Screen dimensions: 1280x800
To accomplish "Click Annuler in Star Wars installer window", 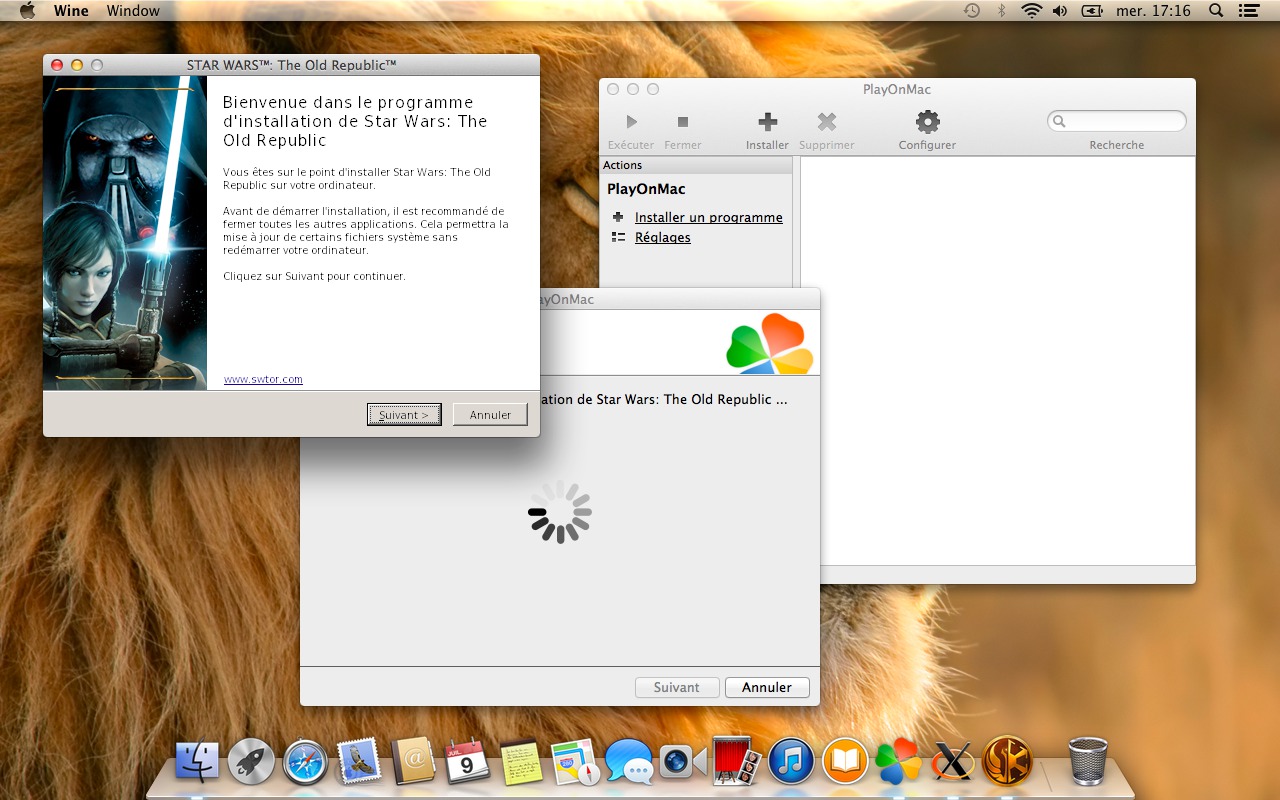I will tap(490, 415).
